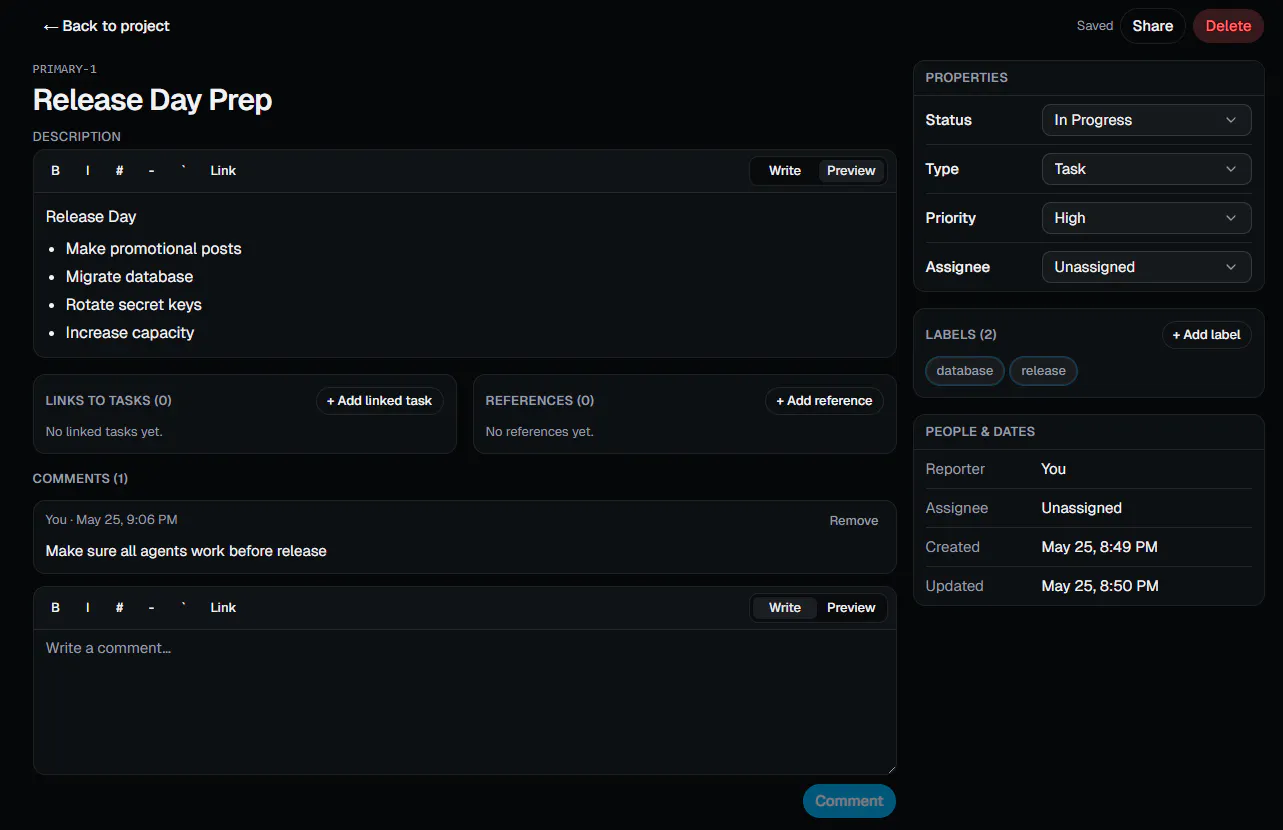Image resolution: width=1283 pixels, height=830 pixels.
Task: Click list dash button in comment toolbar
Action: (152, 608)
